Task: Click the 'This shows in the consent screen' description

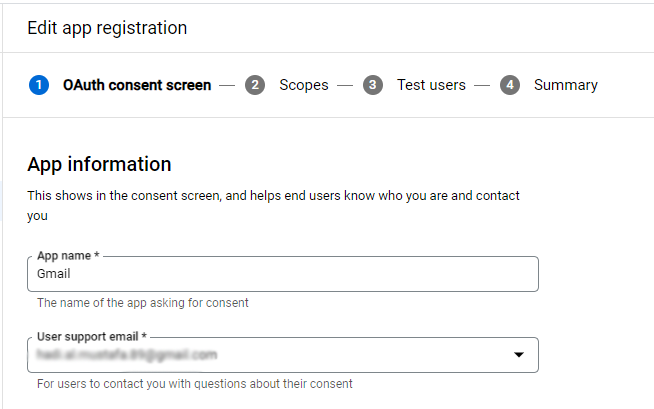Action: pos(273,206)
